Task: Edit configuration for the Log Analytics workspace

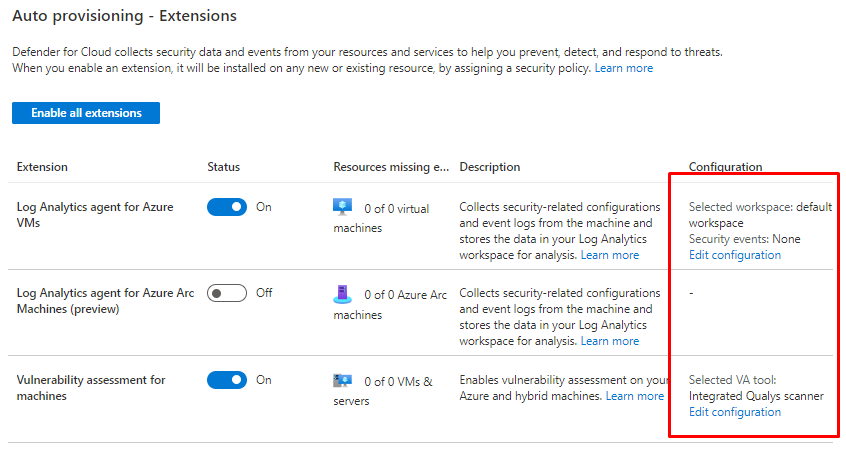Action: pyautogui.click(x=735, y=255)
